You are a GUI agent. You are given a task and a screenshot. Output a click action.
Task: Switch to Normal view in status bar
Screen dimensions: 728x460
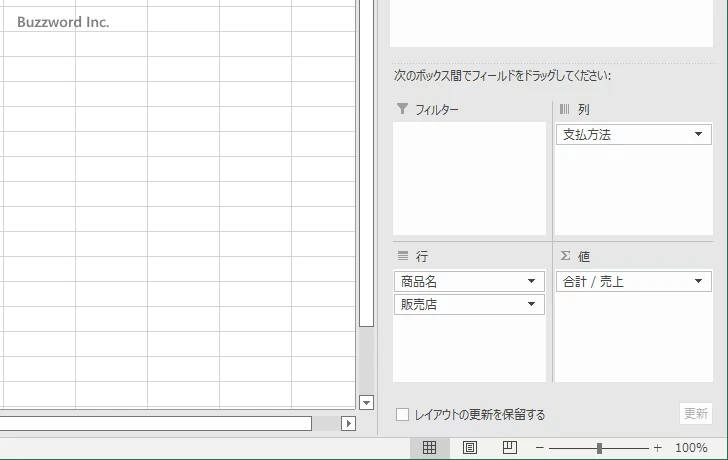[x=429, y=448]
